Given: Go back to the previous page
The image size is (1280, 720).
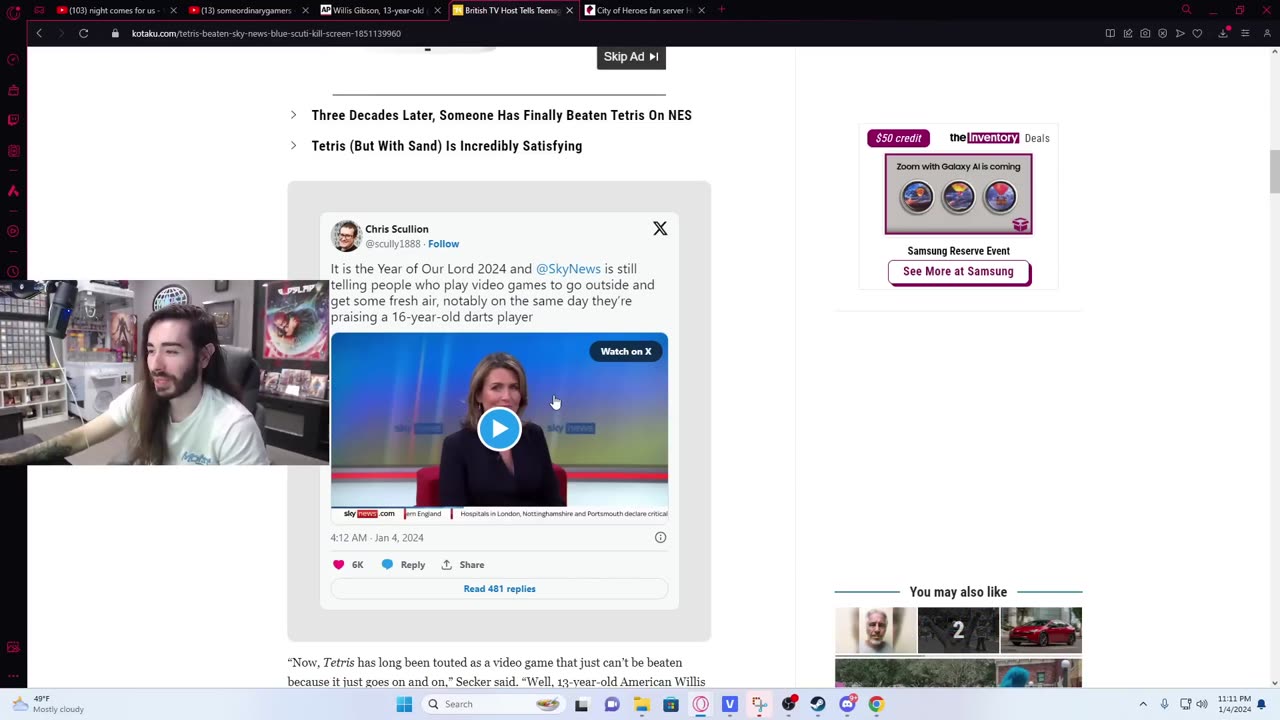Looking at the screenshot, I should 39,33.
